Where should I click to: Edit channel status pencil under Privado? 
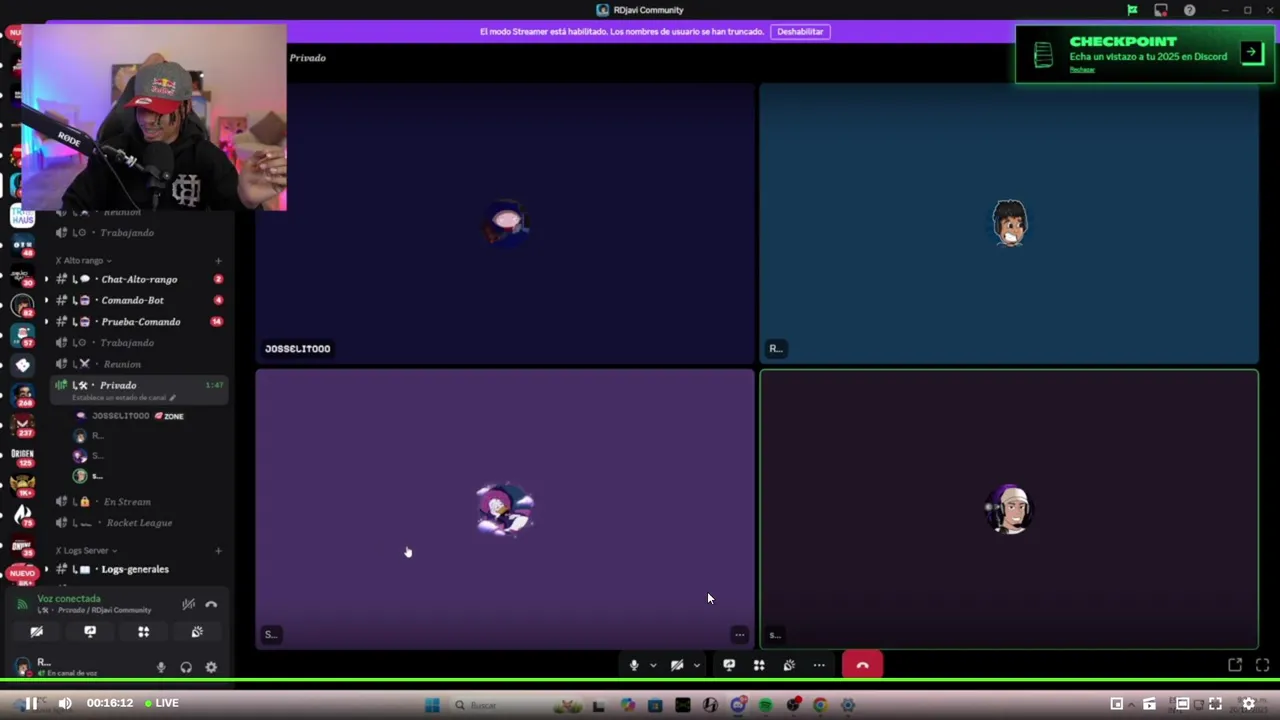[x=172, y=398]
